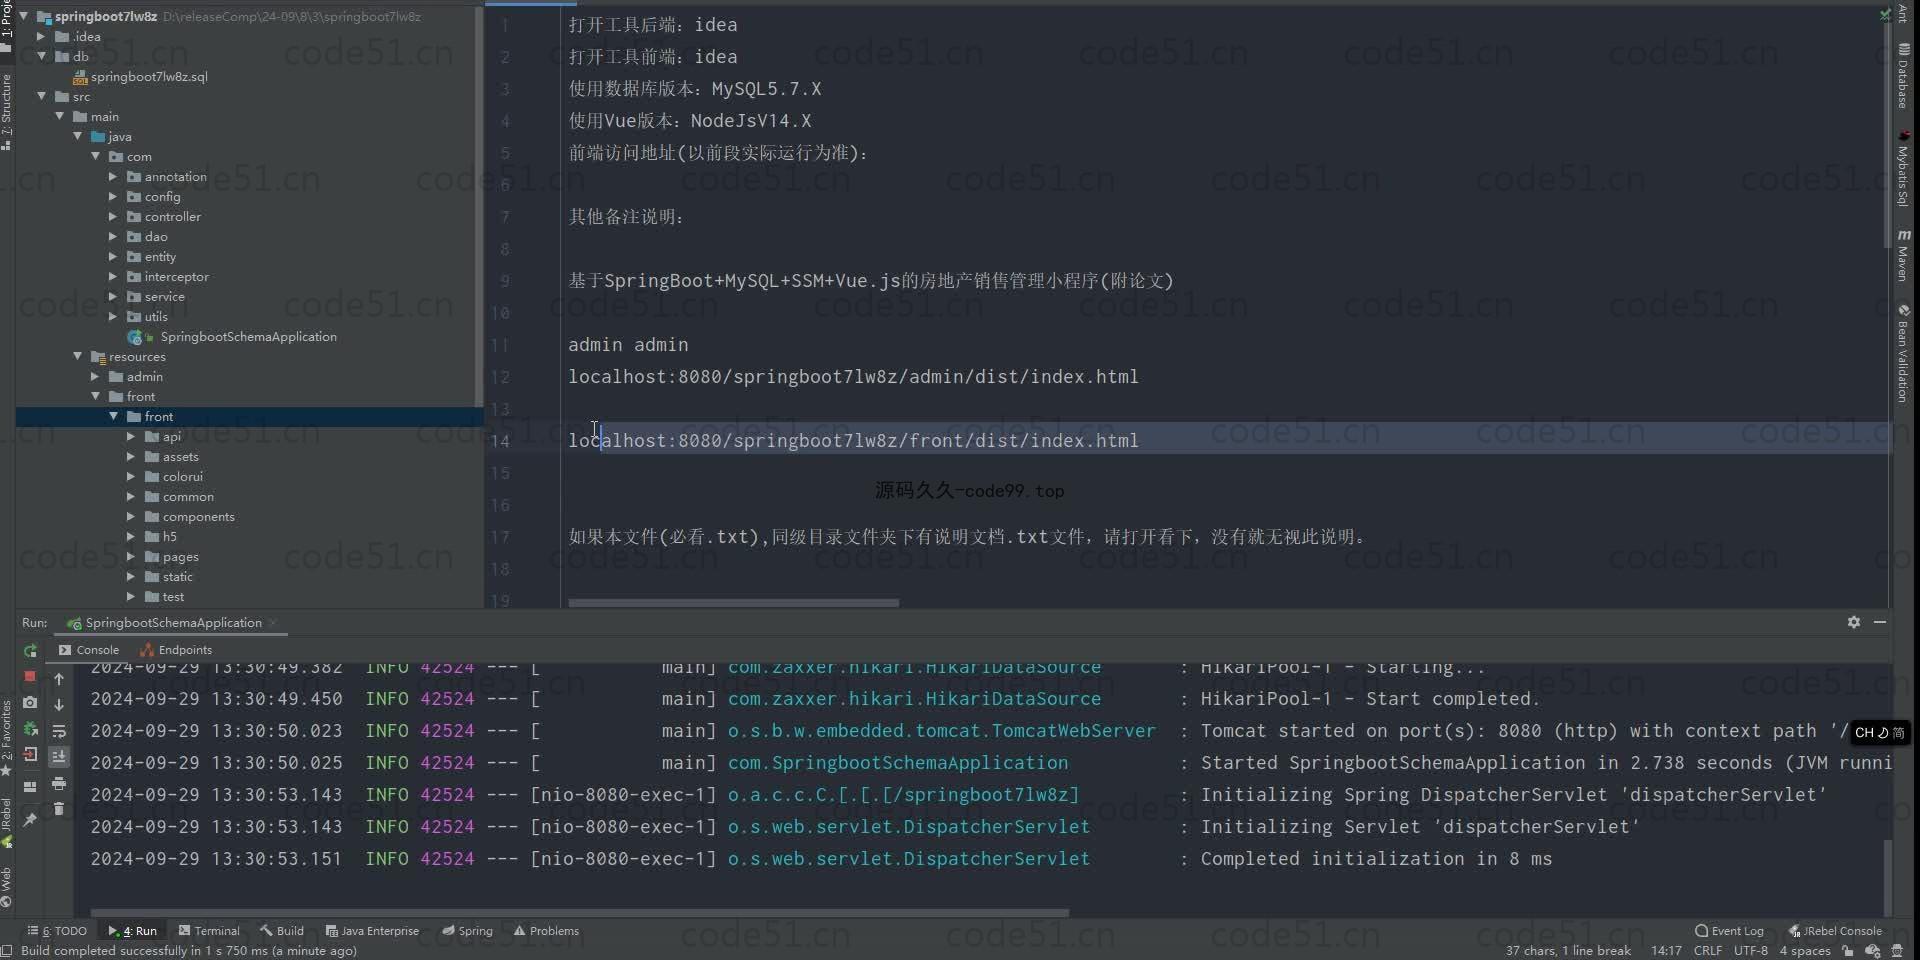
Task: Open the Problems tool window tab
Action: tap(546, 931)
